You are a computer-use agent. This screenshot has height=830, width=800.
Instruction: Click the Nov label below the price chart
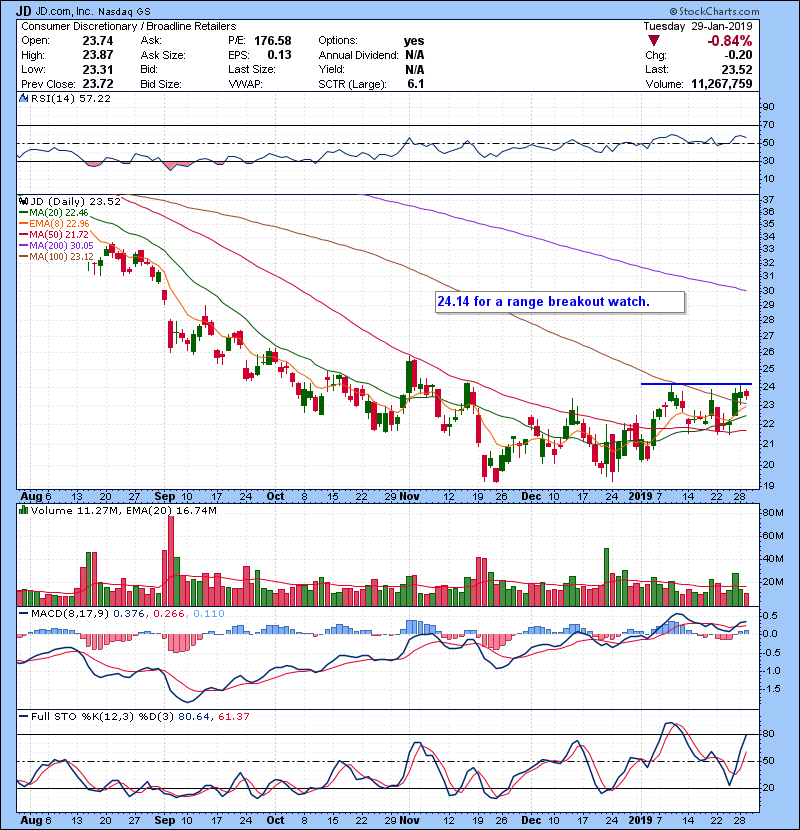[409, 495]
